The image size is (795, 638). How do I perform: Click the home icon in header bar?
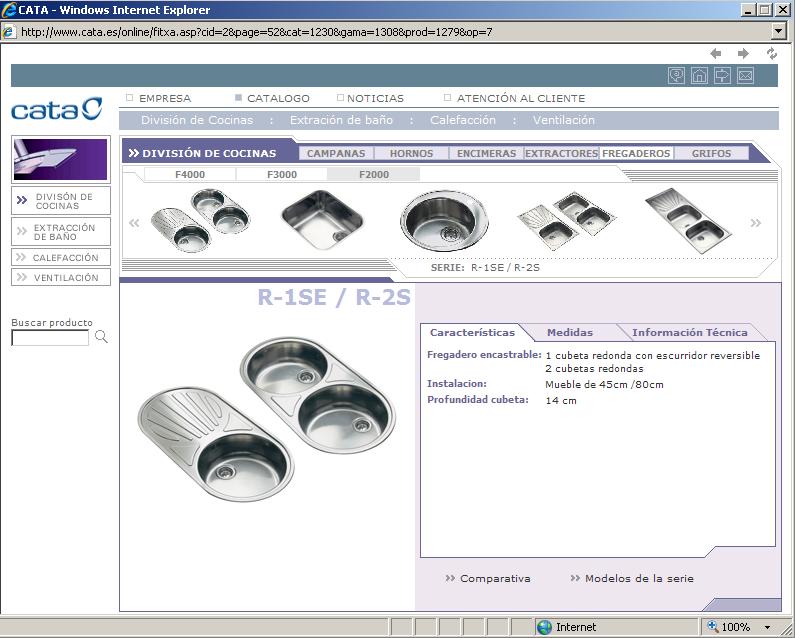point(700,75)
